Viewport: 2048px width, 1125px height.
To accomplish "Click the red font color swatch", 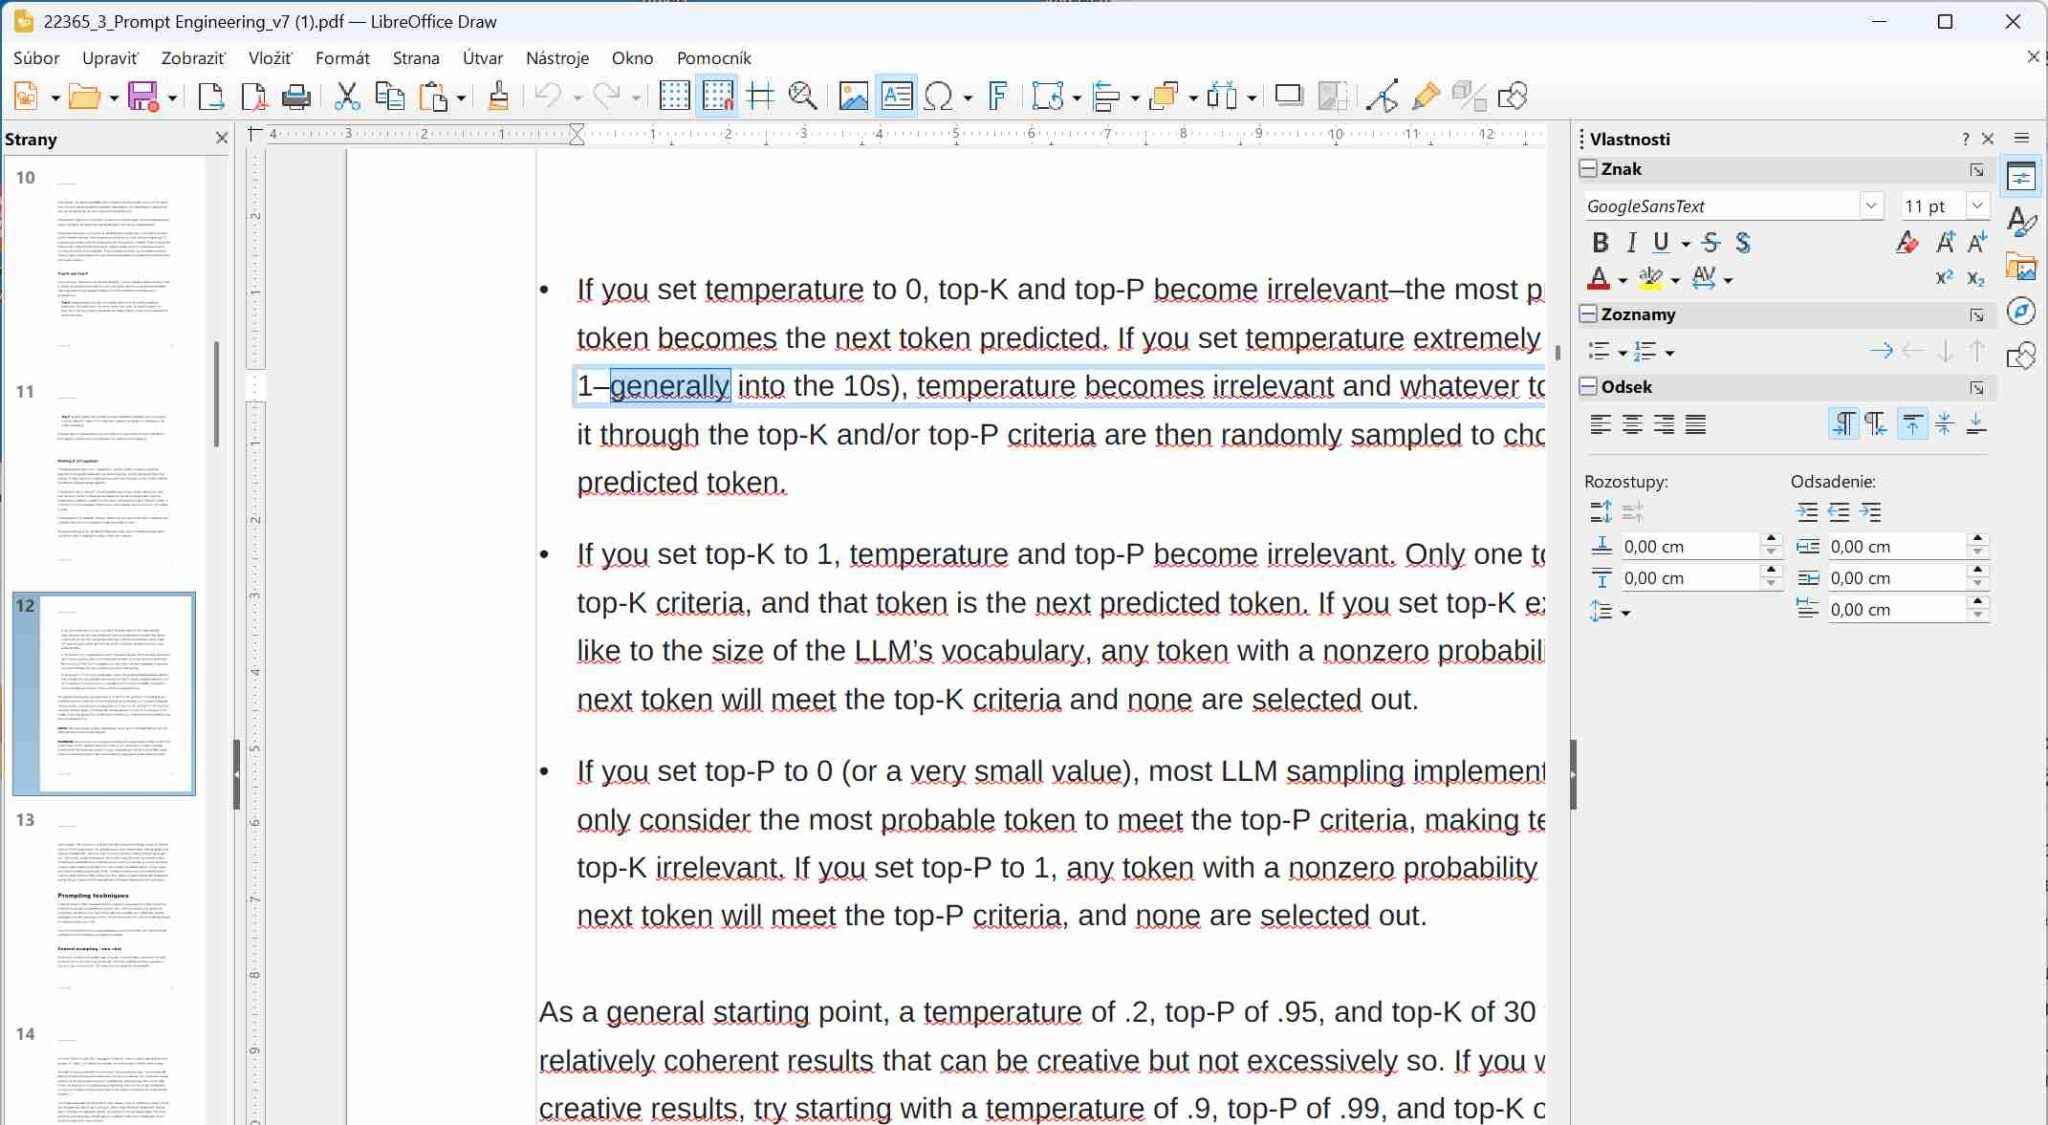I will point(1598,279).
